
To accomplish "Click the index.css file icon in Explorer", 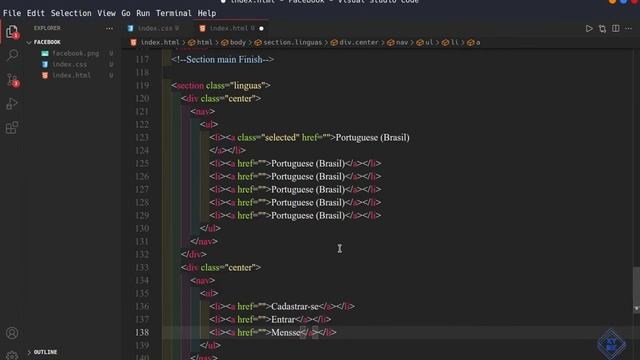I will 45,64.
